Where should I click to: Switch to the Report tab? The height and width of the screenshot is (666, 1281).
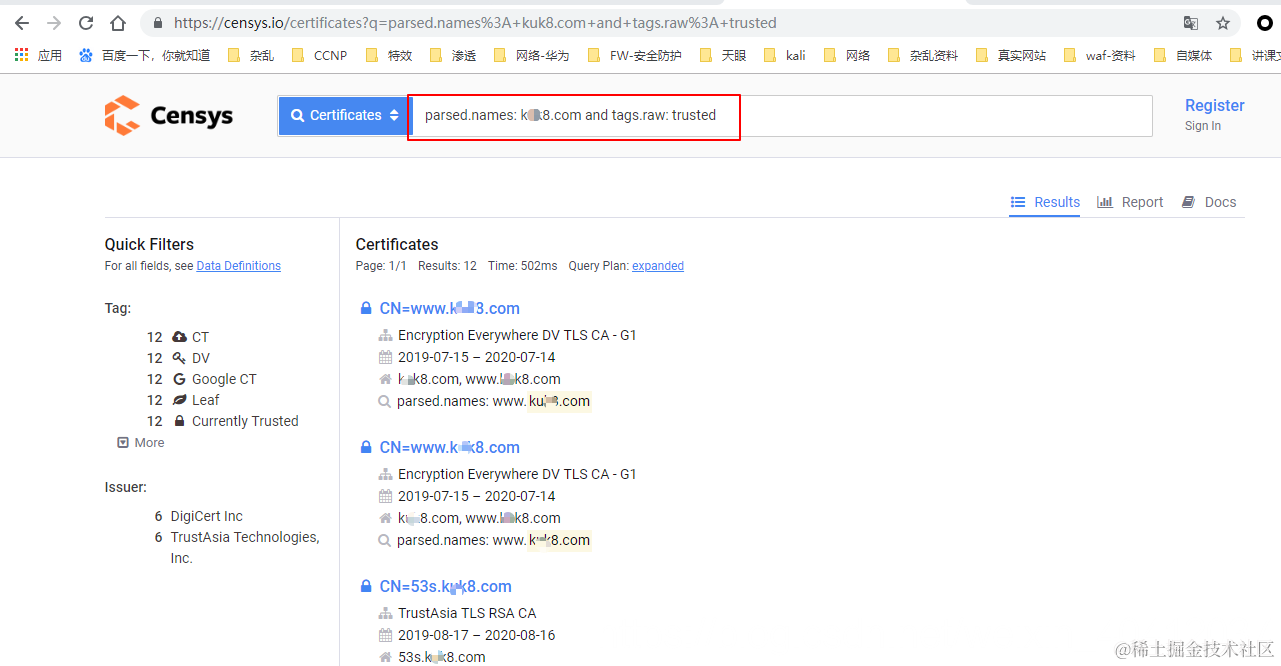(x=1130, y=202)
